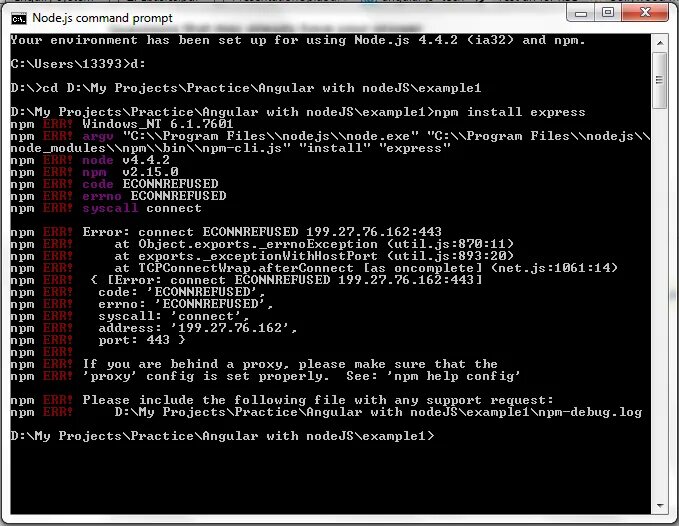
Task: Close the Node.js command prompt window
Action: tap(645, 13)
